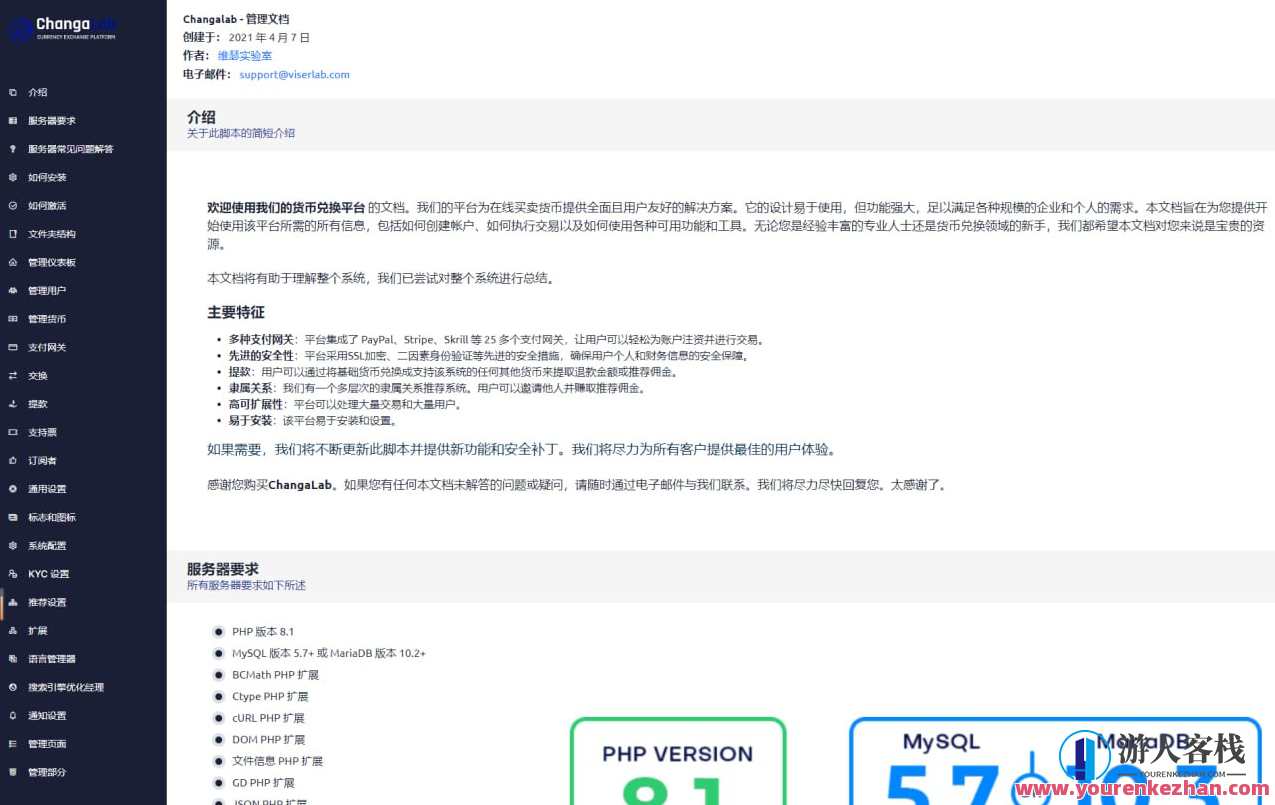Screen dimensions: 1275x805
Task: Open 管理仪表板 via its dashboard icon
Action: click(13, 262)
